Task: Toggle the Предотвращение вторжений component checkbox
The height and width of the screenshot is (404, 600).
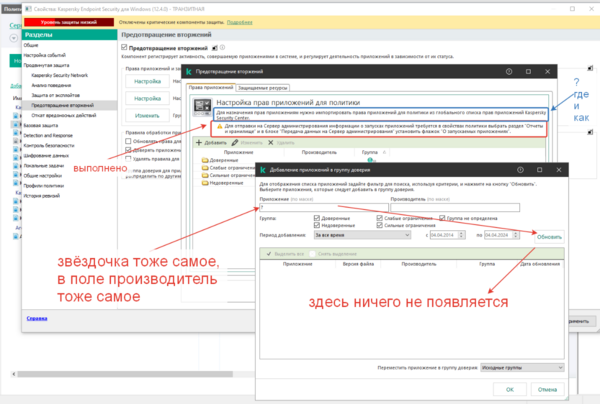Action: click(126, 47)
